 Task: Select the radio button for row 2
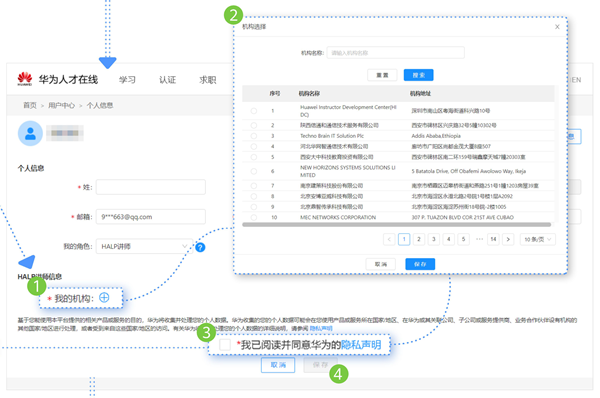coord(254,125)
